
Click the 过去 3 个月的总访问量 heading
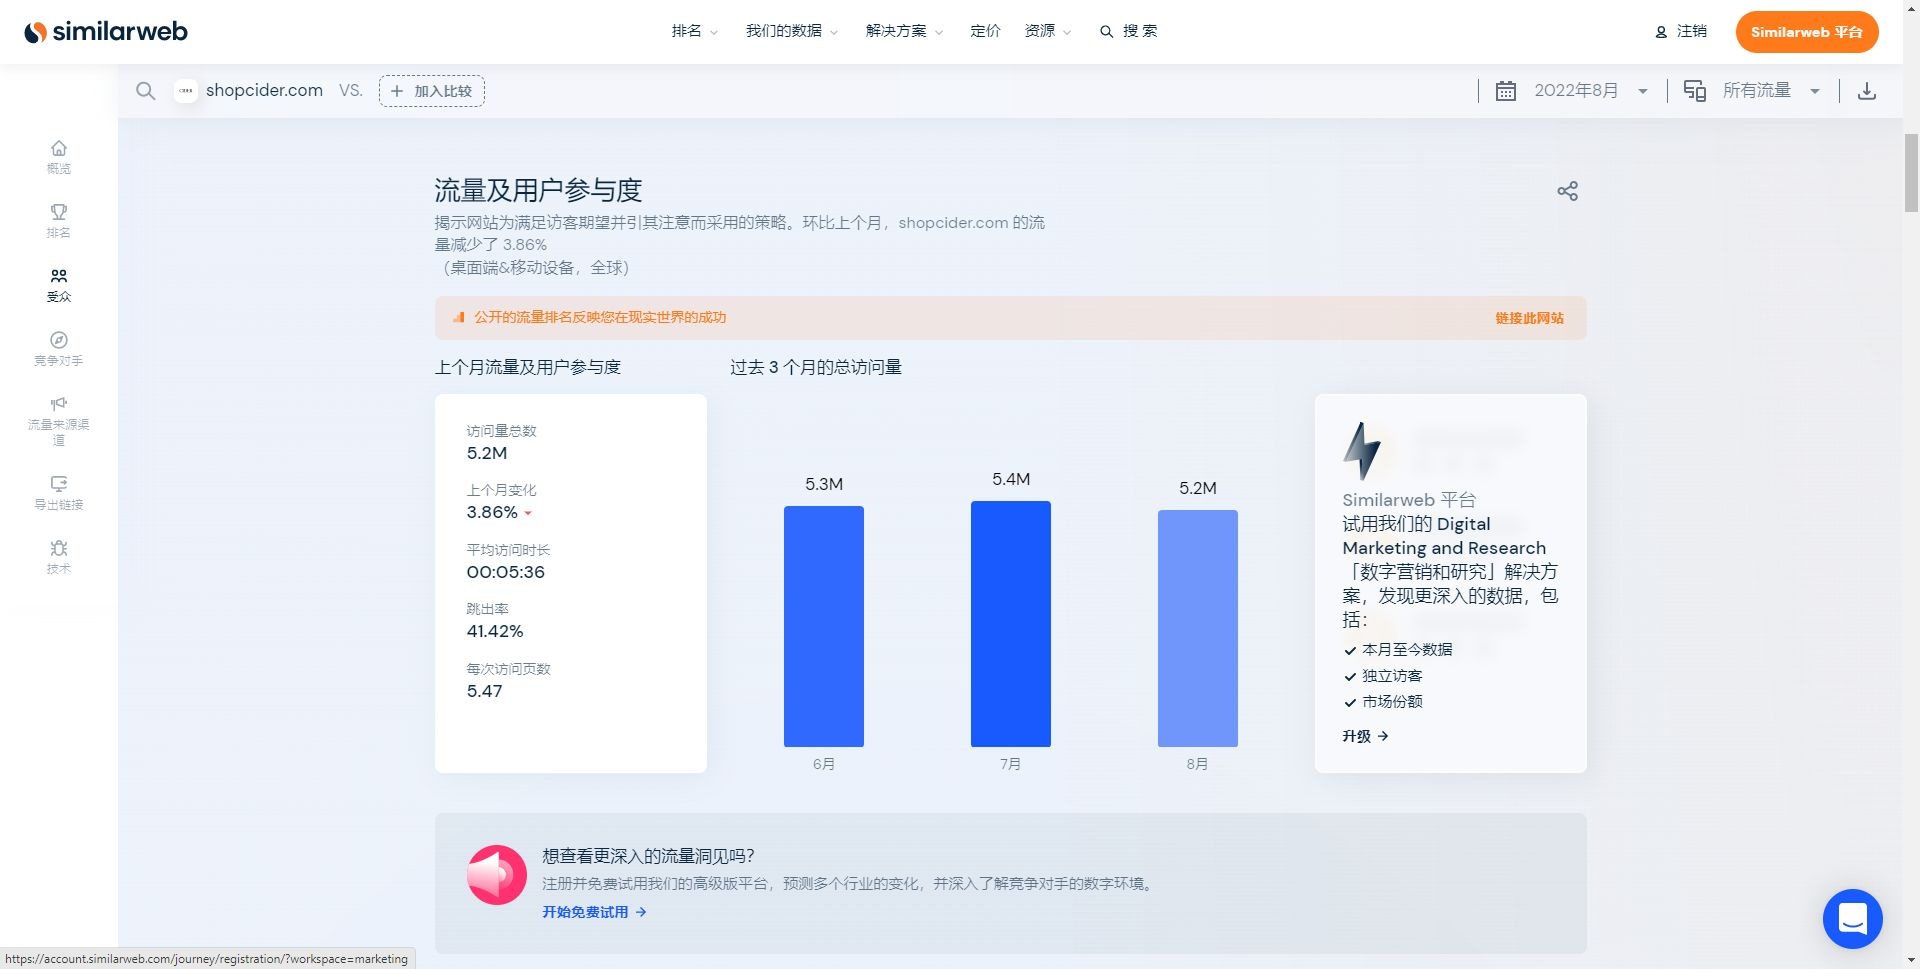816,367
